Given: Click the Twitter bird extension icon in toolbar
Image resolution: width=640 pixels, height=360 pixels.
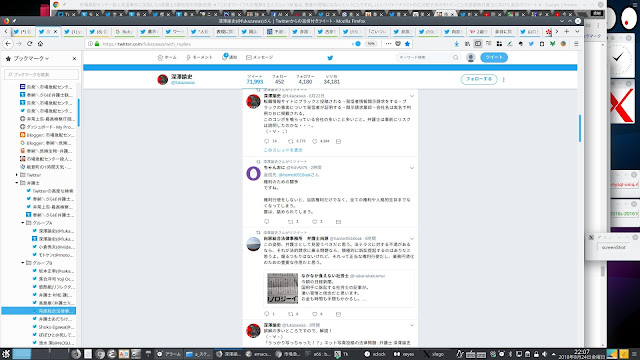Looking at the screenshot, I should (531, 44).
